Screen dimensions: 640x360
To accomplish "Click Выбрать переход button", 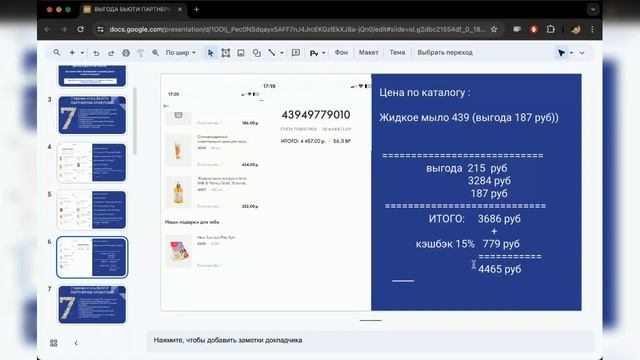I will tap(445, 52).
